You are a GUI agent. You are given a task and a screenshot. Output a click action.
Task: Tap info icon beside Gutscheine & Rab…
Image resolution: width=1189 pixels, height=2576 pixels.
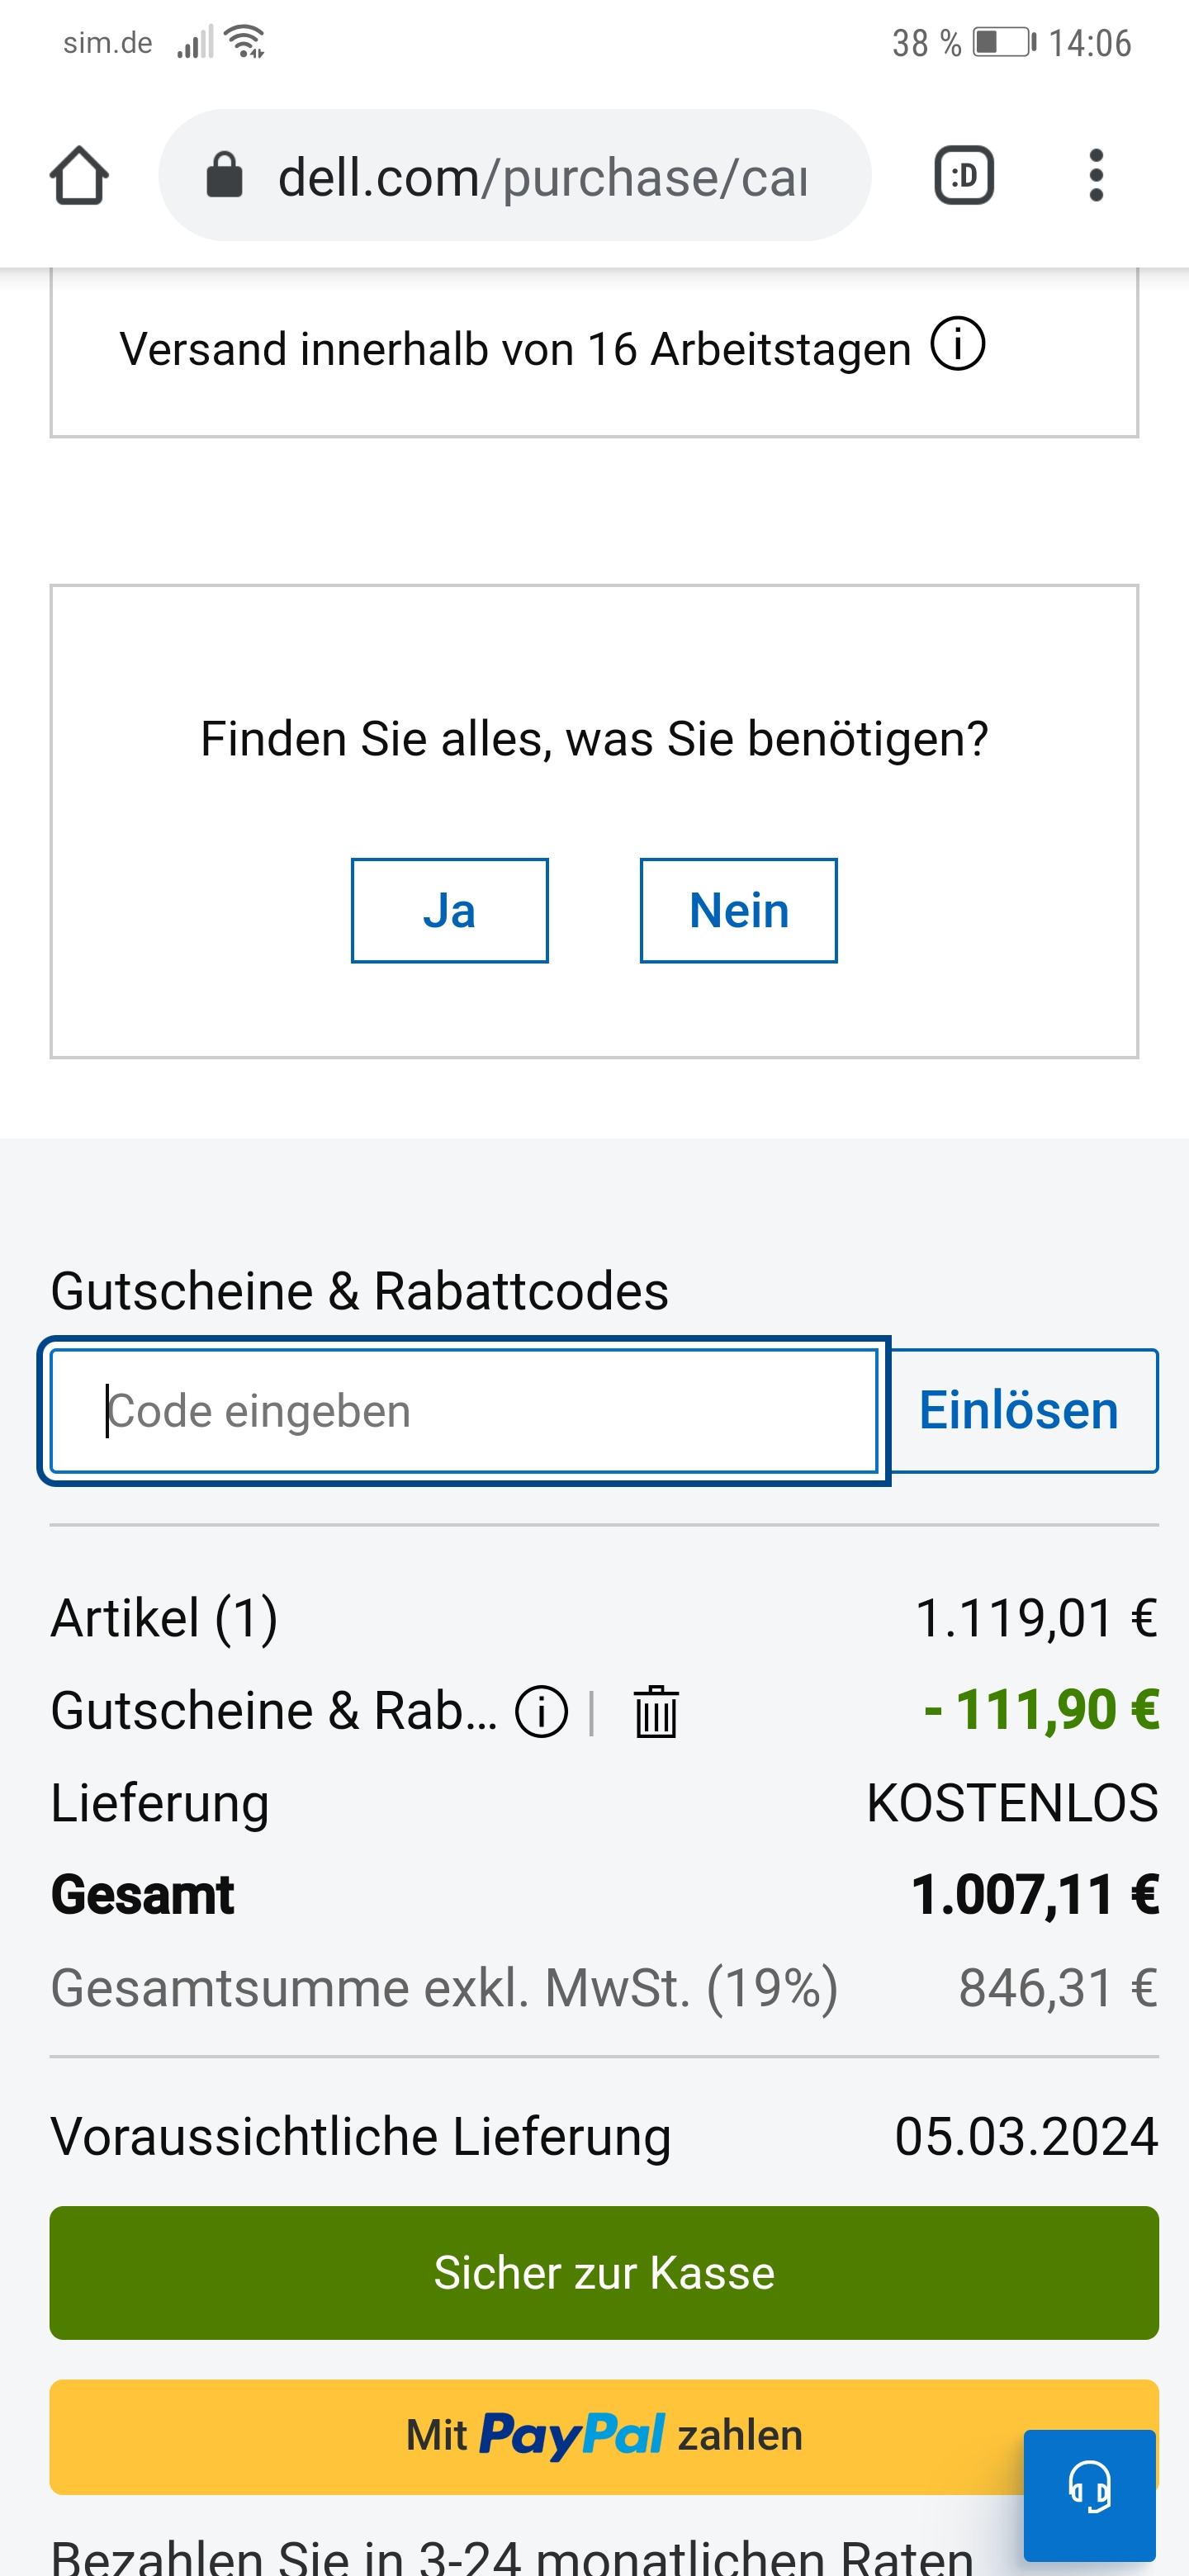pos(541,1711)
